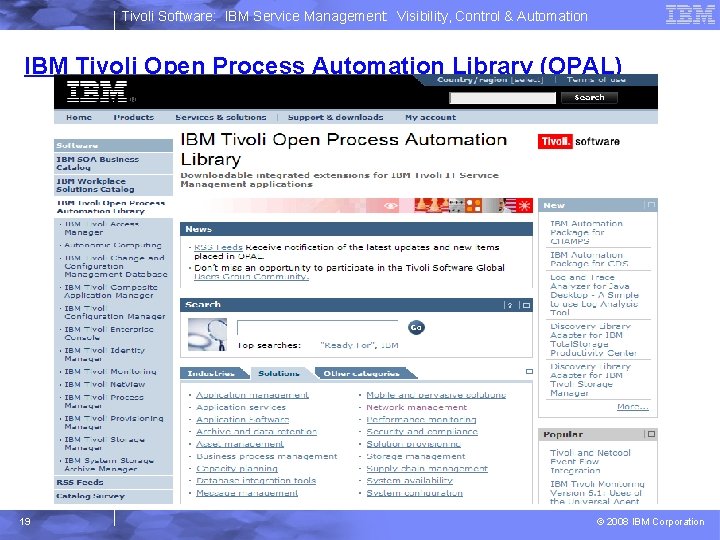Select IBM Tivoli Monitoring in sidebar
The width and height of the screenshot is (720, 540).
click(110, 371)
